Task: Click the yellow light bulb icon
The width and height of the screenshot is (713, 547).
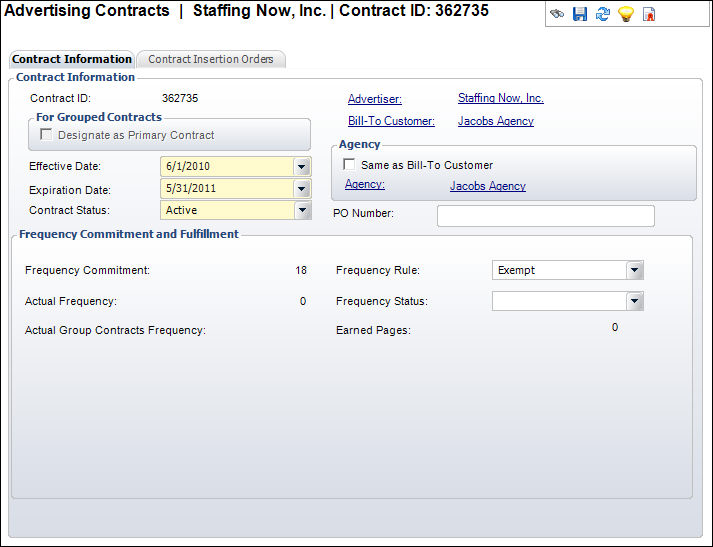Action: point(626,15)
